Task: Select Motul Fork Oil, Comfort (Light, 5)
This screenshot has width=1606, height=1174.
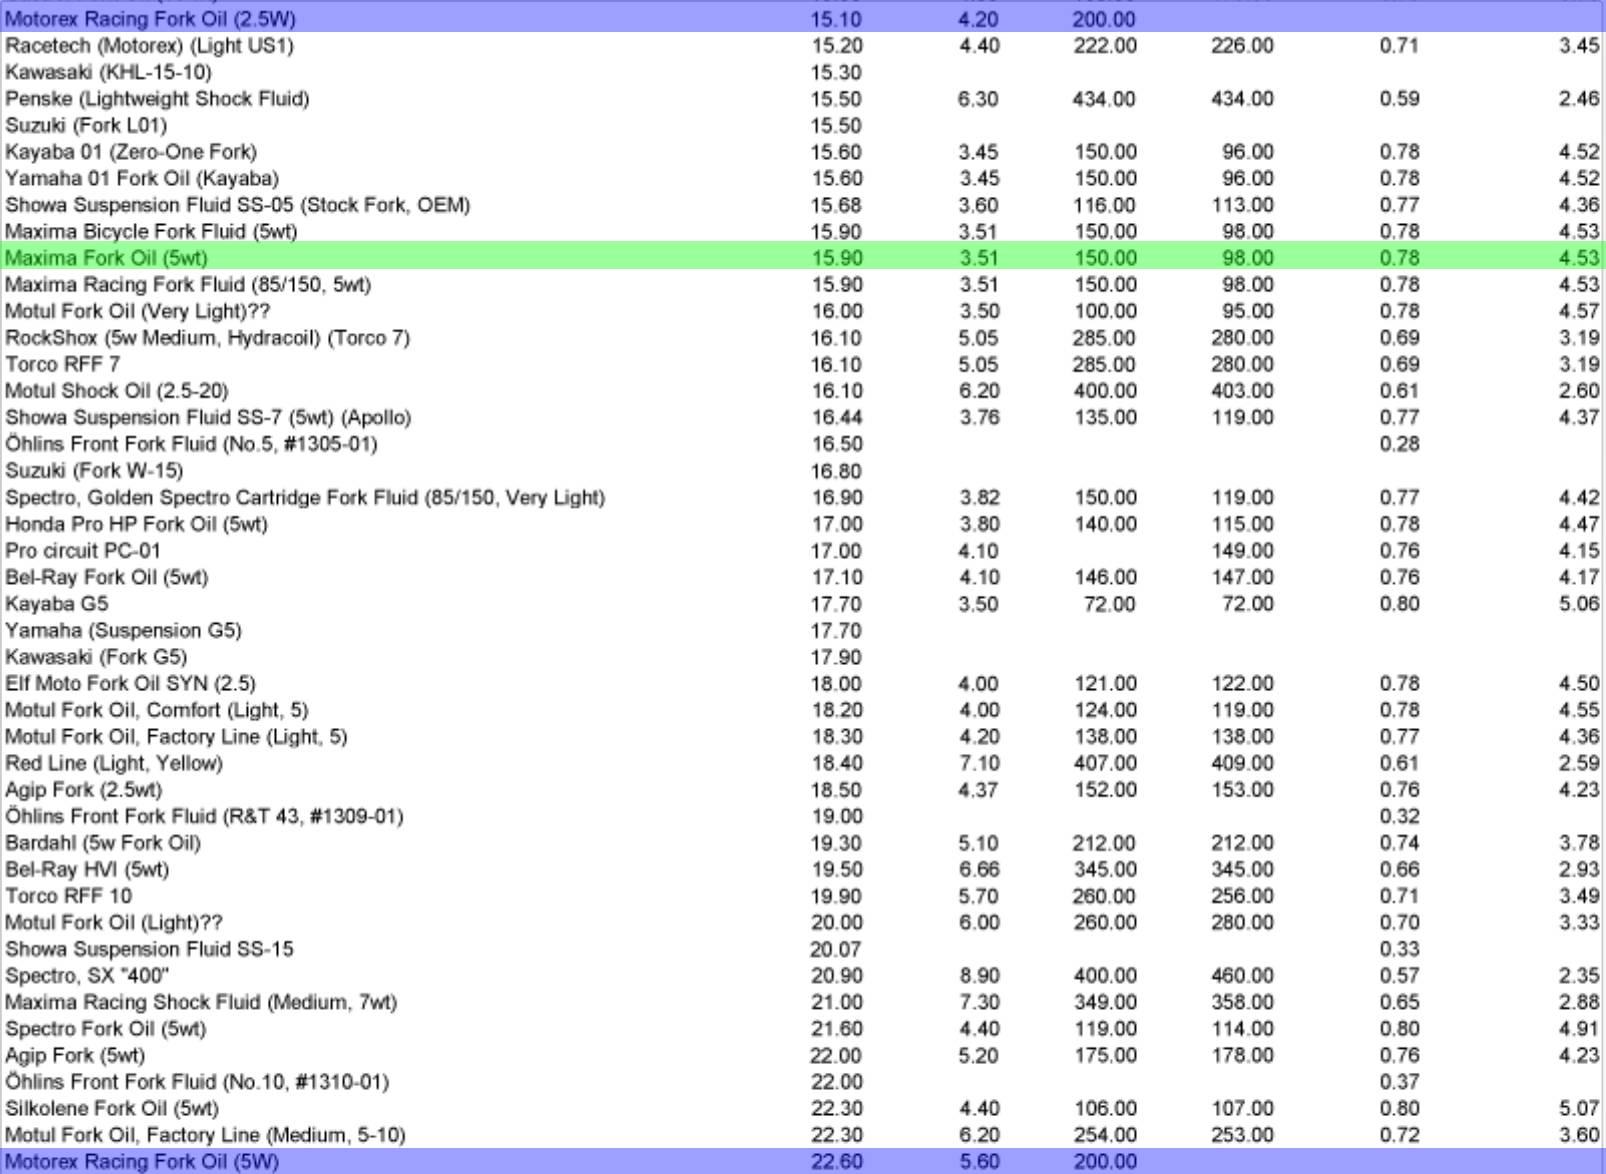Action: pos(156,710)
